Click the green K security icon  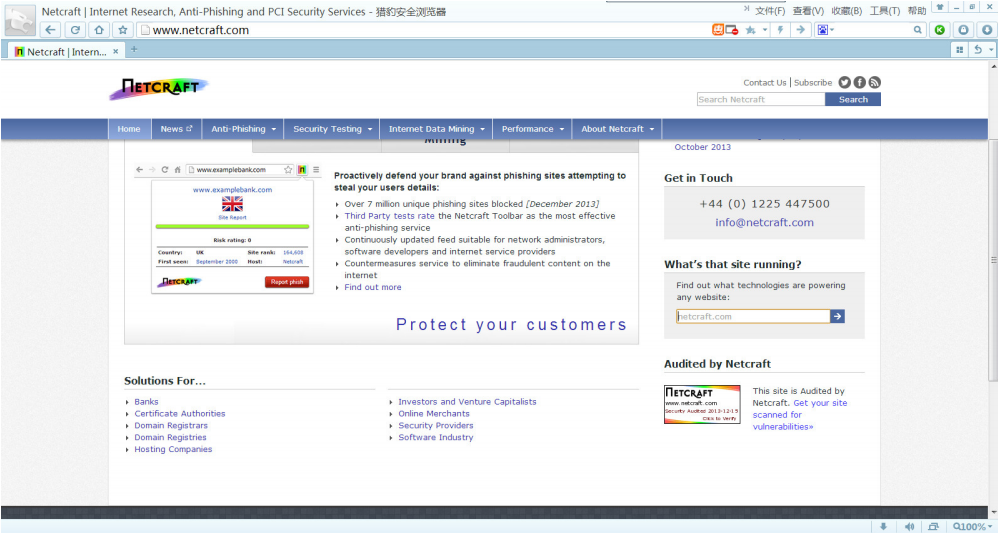(x=939, y=30)
